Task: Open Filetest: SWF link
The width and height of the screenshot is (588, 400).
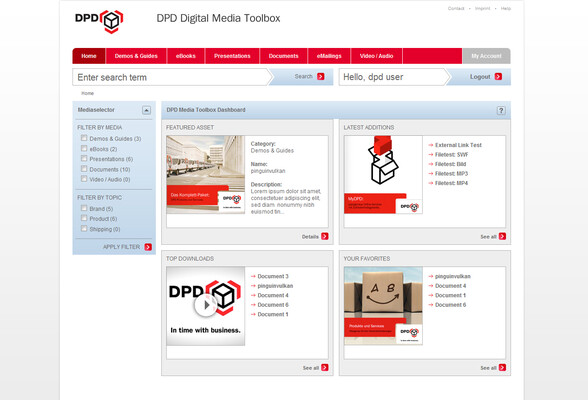Action: click(x=452, y=154)
